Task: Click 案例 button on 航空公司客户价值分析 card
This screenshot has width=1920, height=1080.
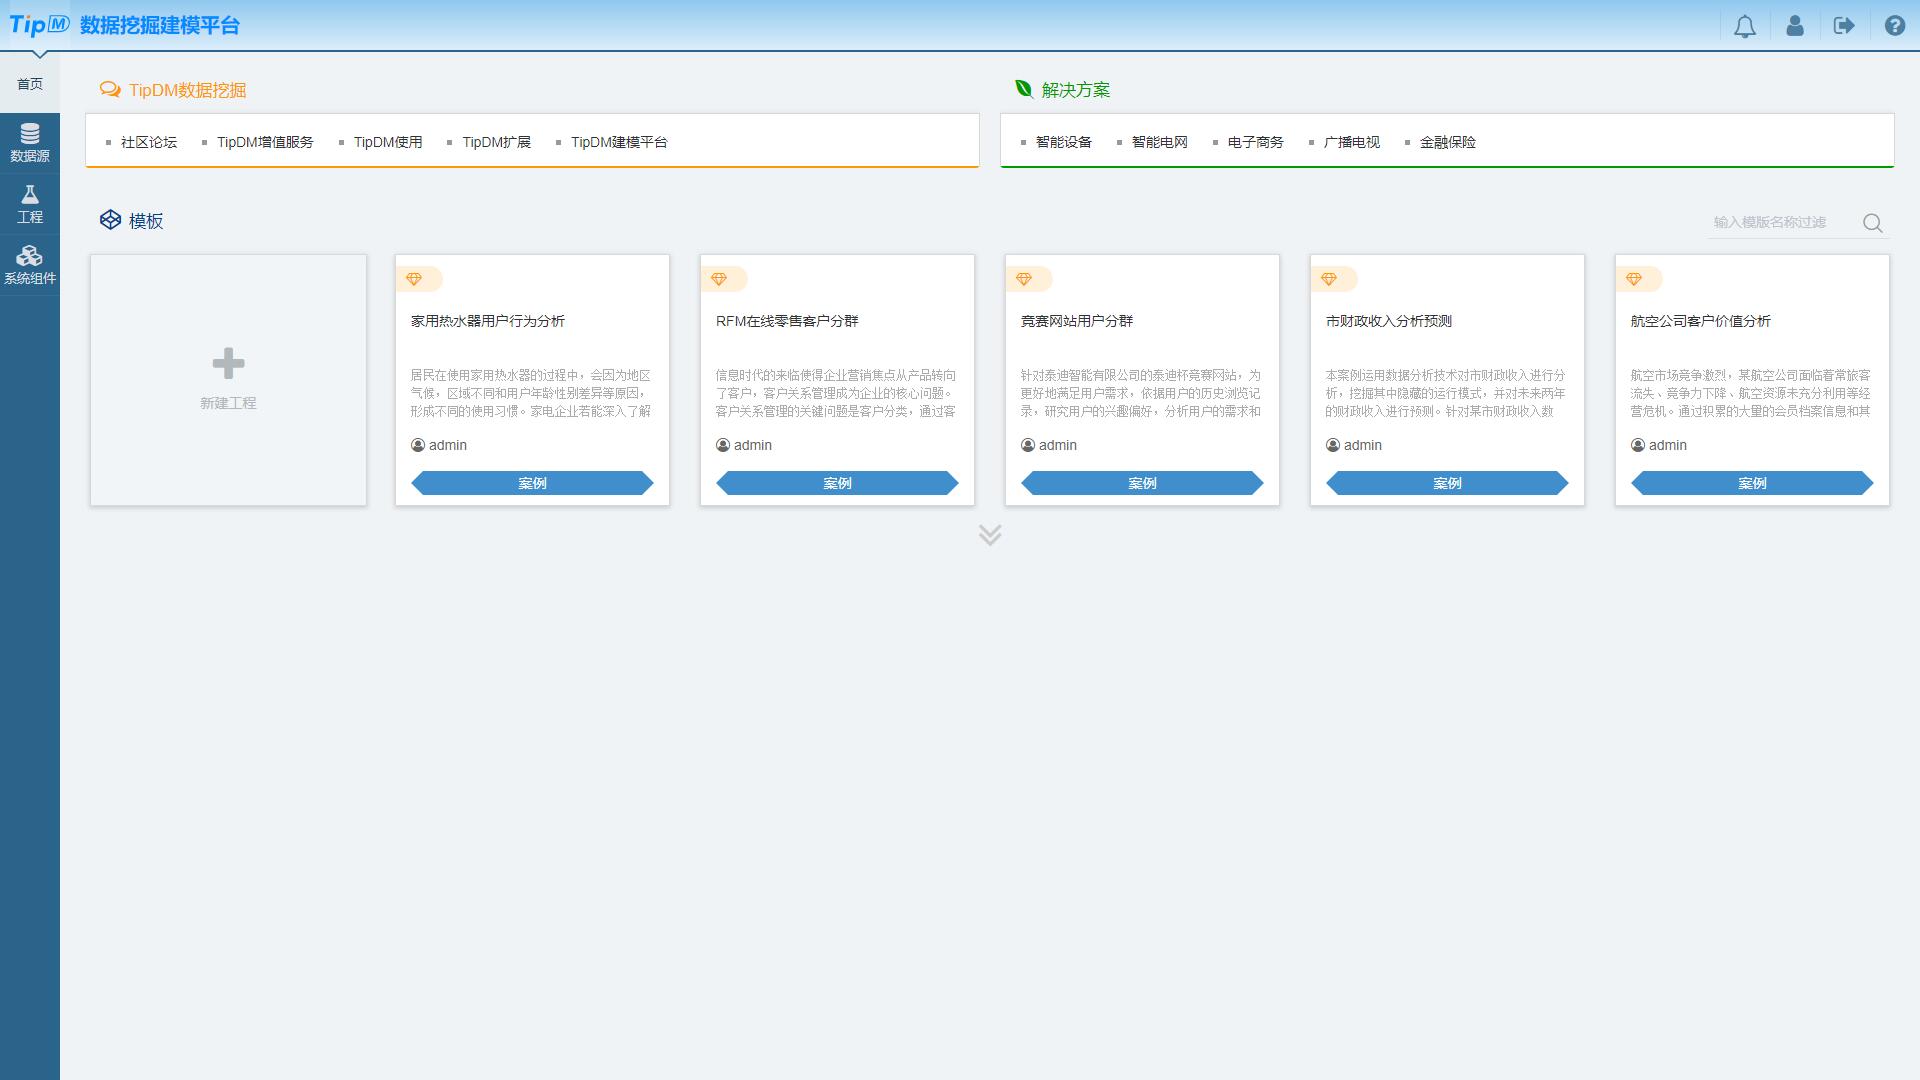Action: (x=1752, y=483)
